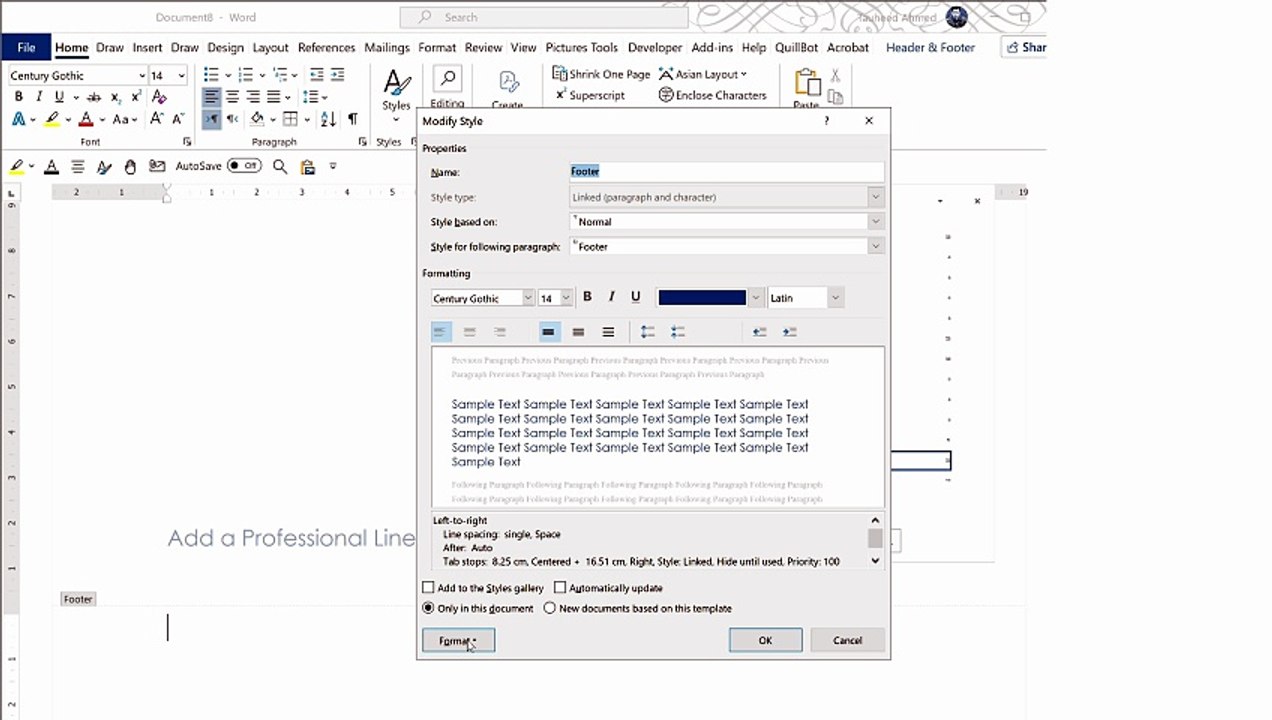1272x720 pixels.
Task: Click navy font color swatch in dialog
Action: pyautogui.click(x=702, y=298)
